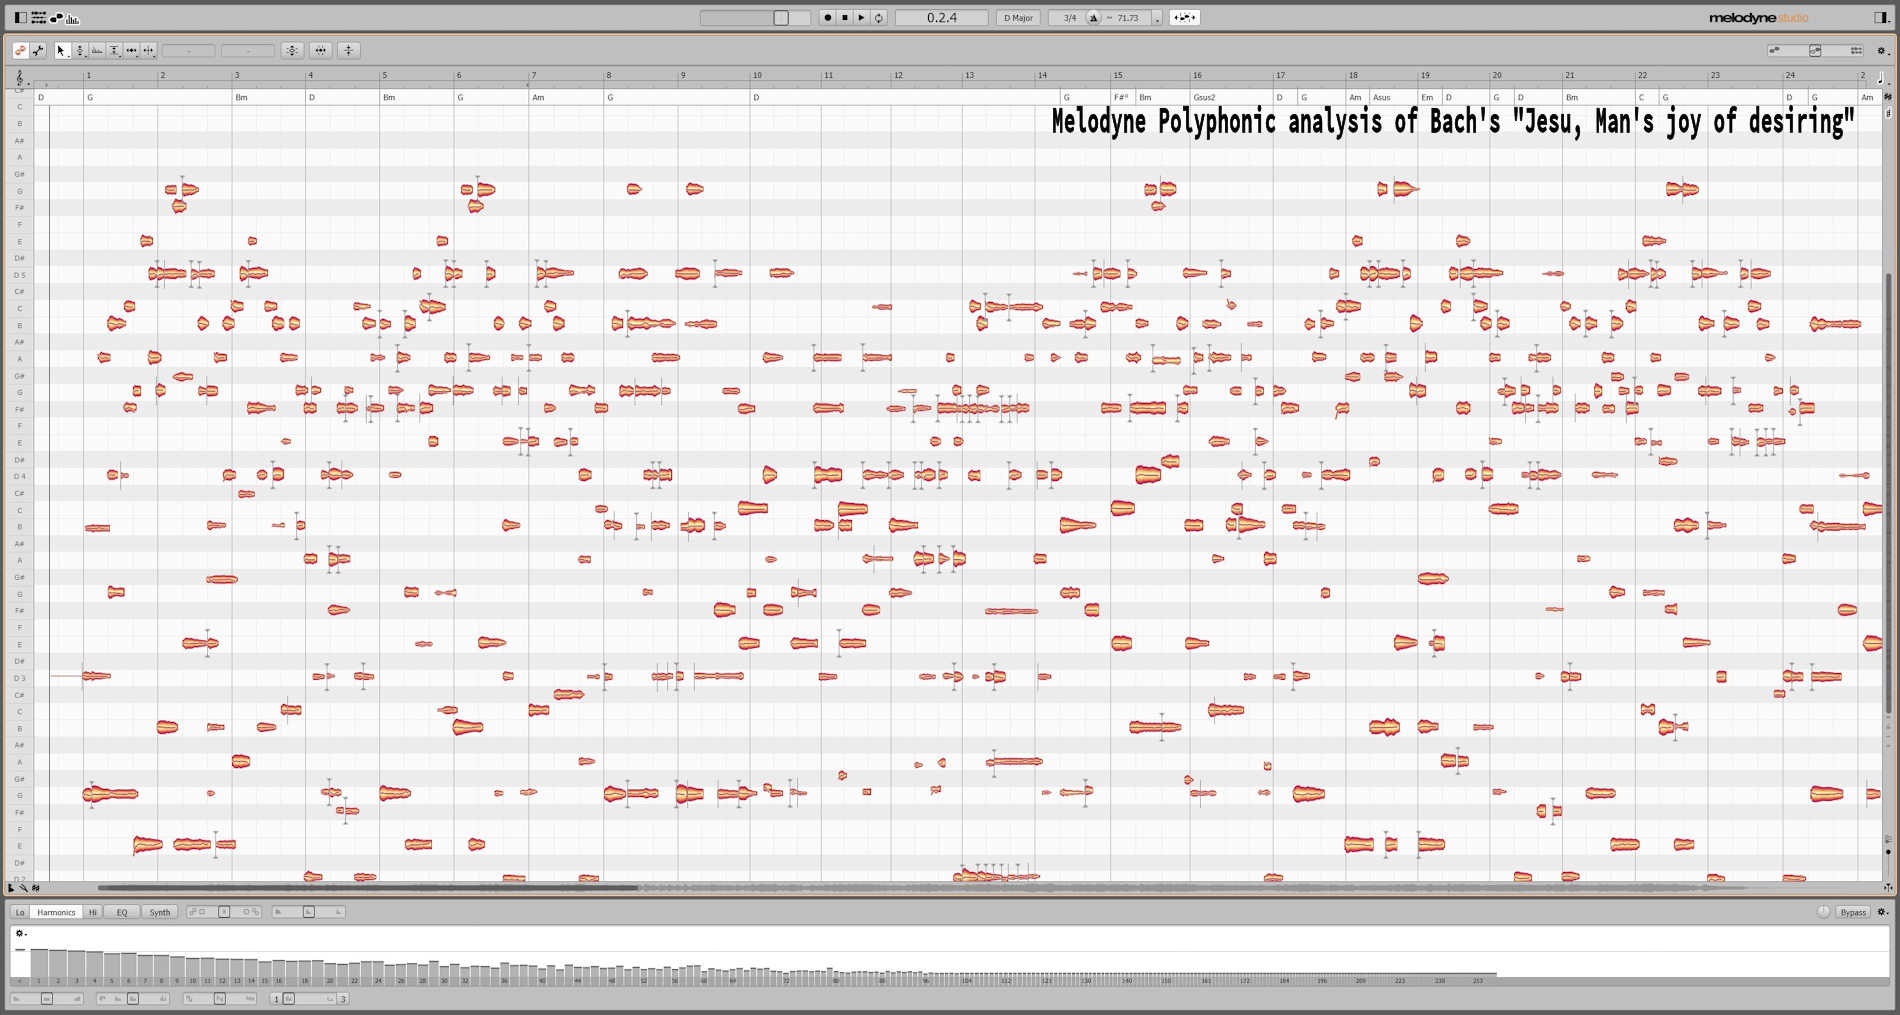Click the horizontal overview scrollbar

[368, 887]
